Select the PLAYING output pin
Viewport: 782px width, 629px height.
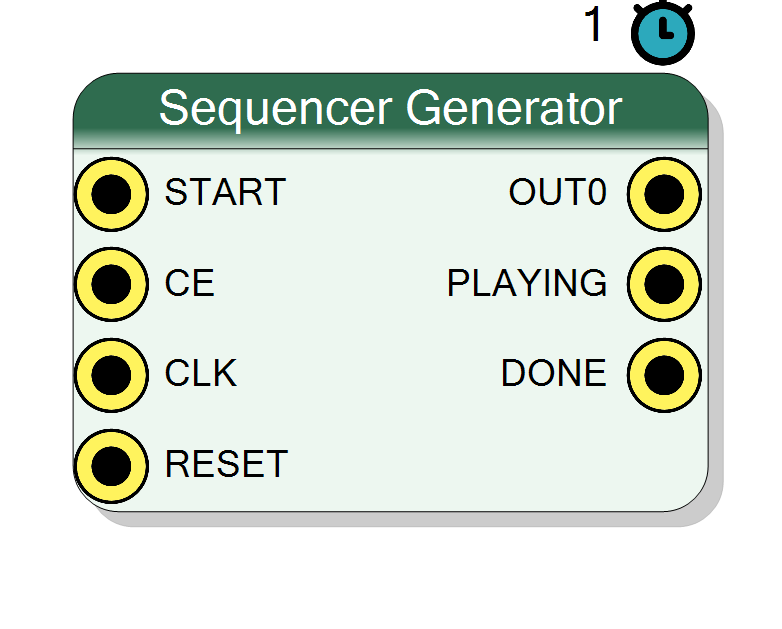click(x=664, y=284)
